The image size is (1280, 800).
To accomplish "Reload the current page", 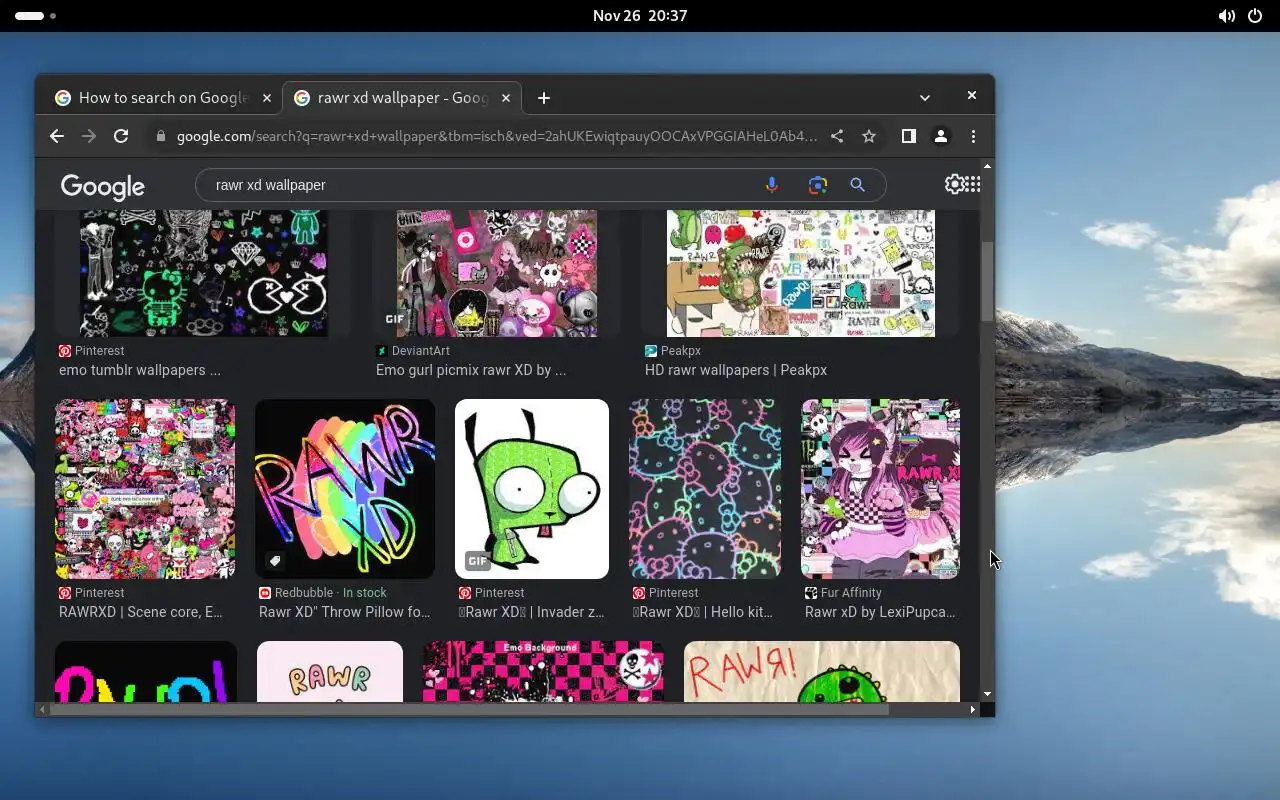I will click(121, 136).
